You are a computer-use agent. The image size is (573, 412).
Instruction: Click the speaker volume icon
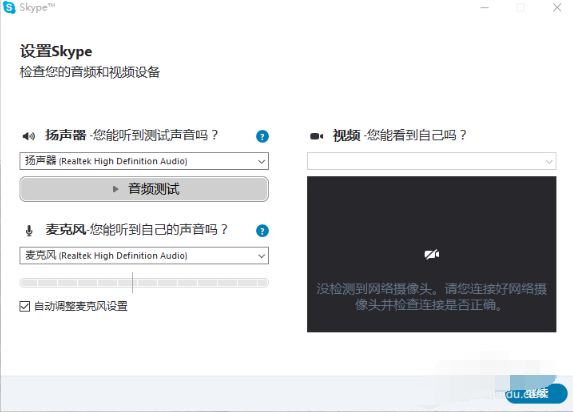[29, 136]
